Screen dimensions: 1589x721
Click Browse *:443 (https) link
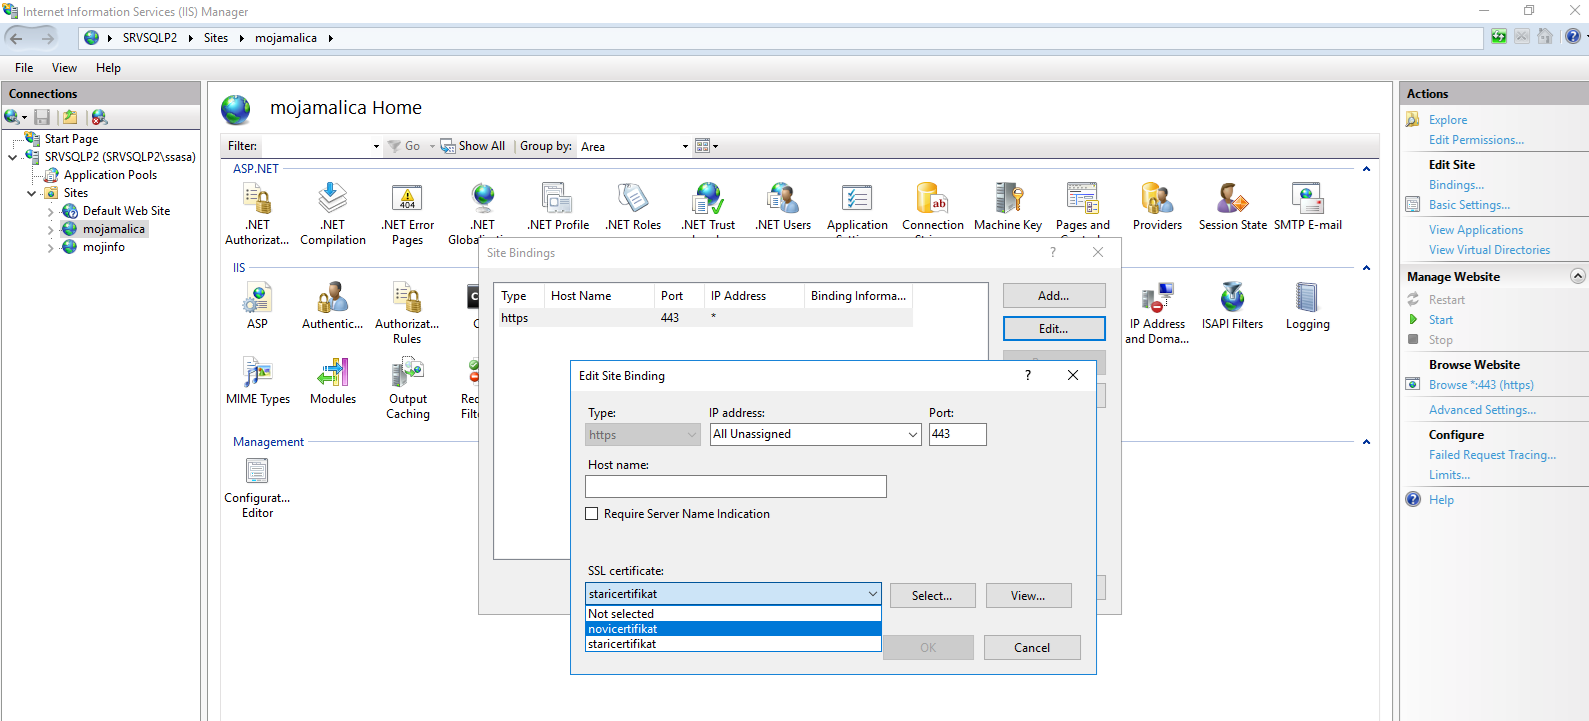[x=1481, y=385]
